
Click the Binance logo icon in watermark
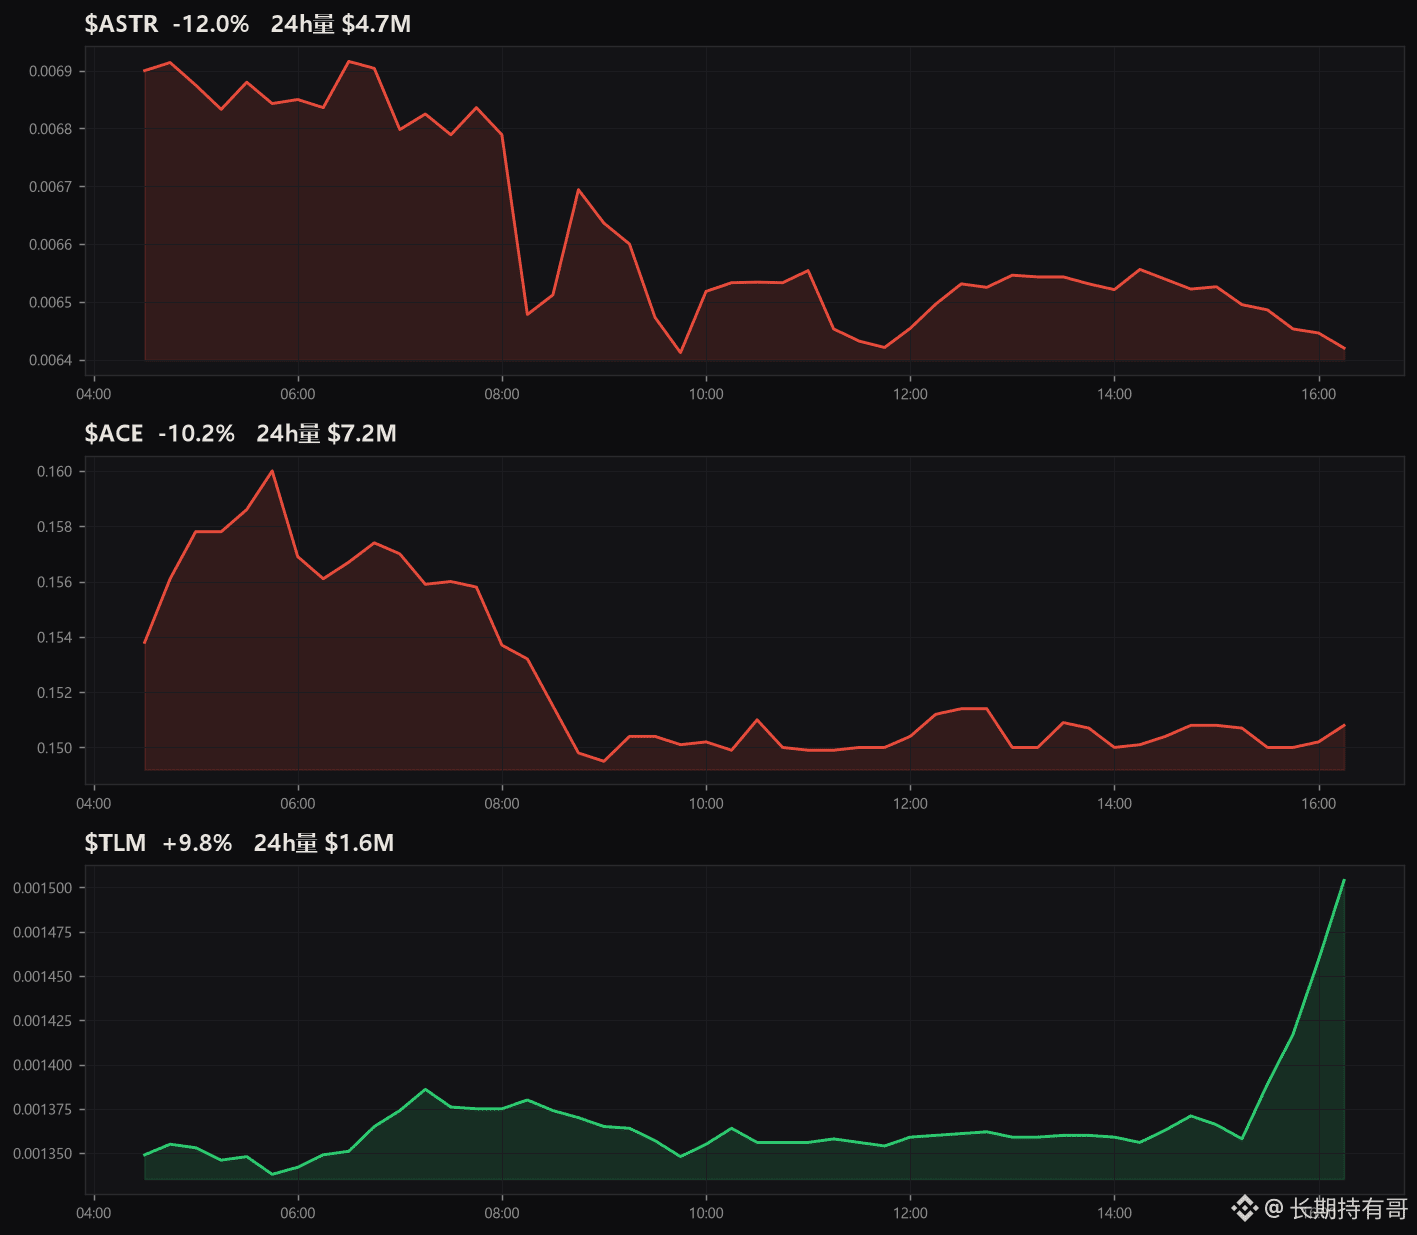pos(1244,1208)
